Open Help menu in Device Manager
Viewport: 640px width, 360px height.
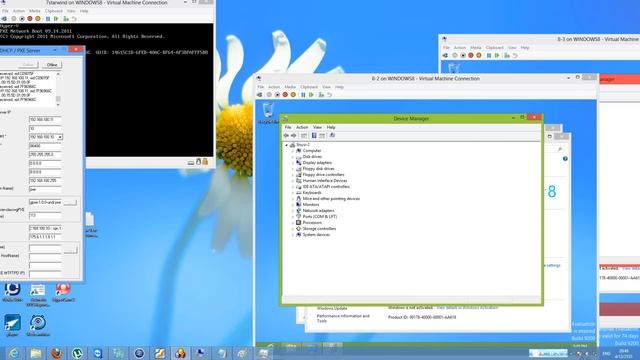click(x=331, y=127)
